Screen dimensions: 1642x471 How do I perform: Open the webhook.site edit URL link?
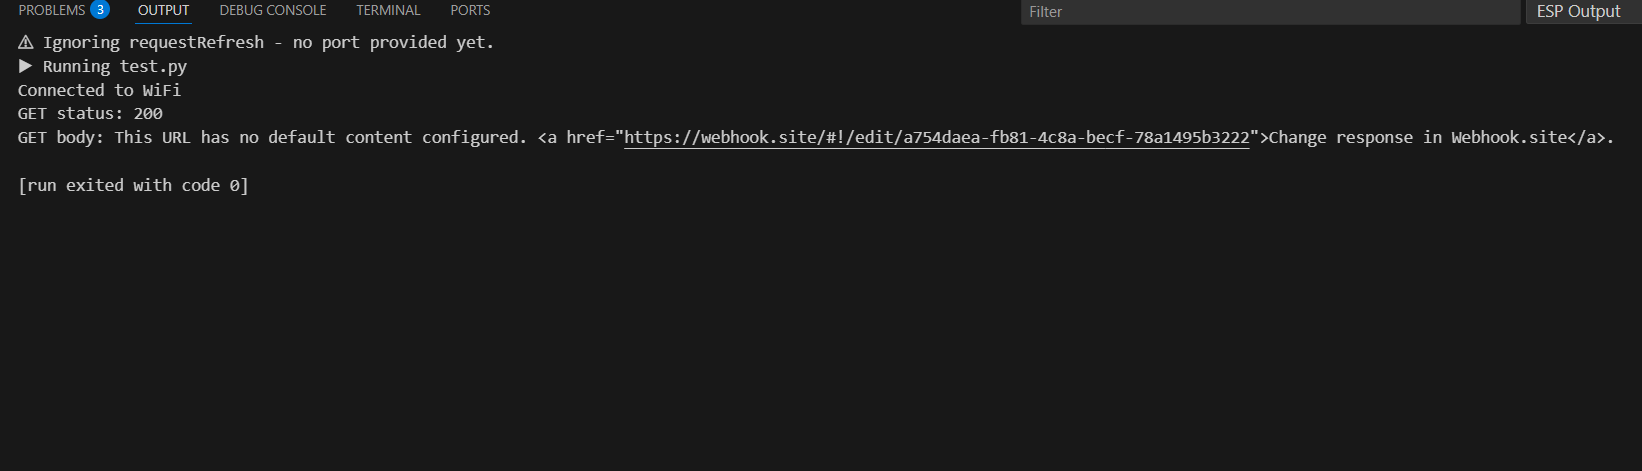click(x=936, y=138)
